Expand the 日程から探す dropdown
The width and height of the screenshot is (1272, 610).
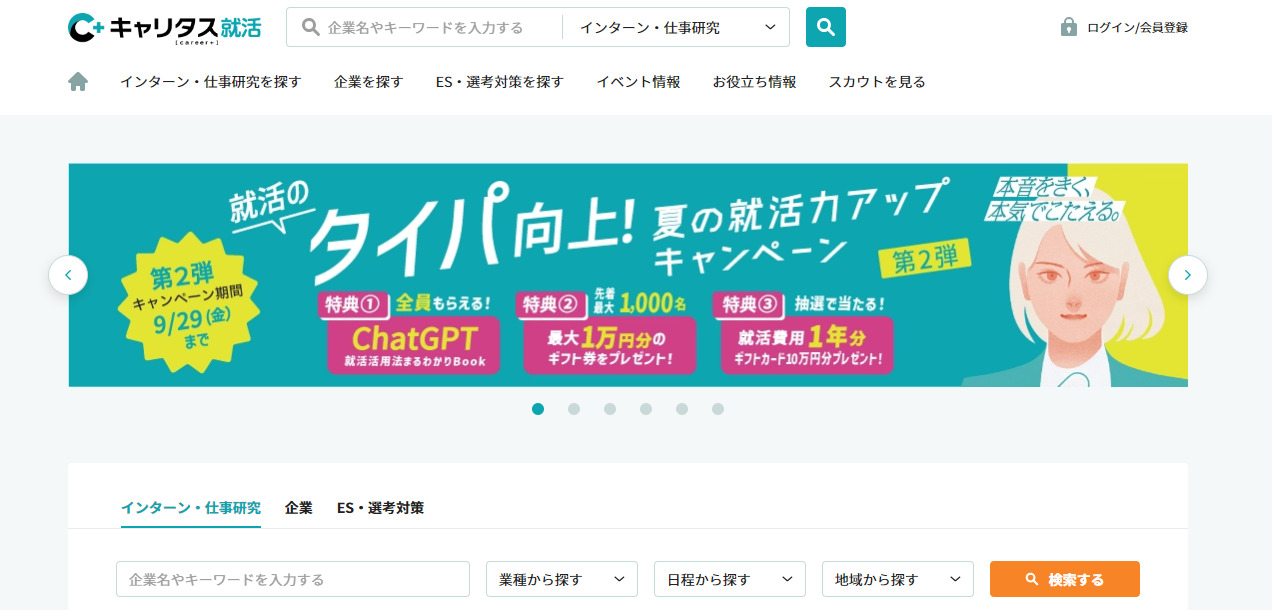point(729,579)
